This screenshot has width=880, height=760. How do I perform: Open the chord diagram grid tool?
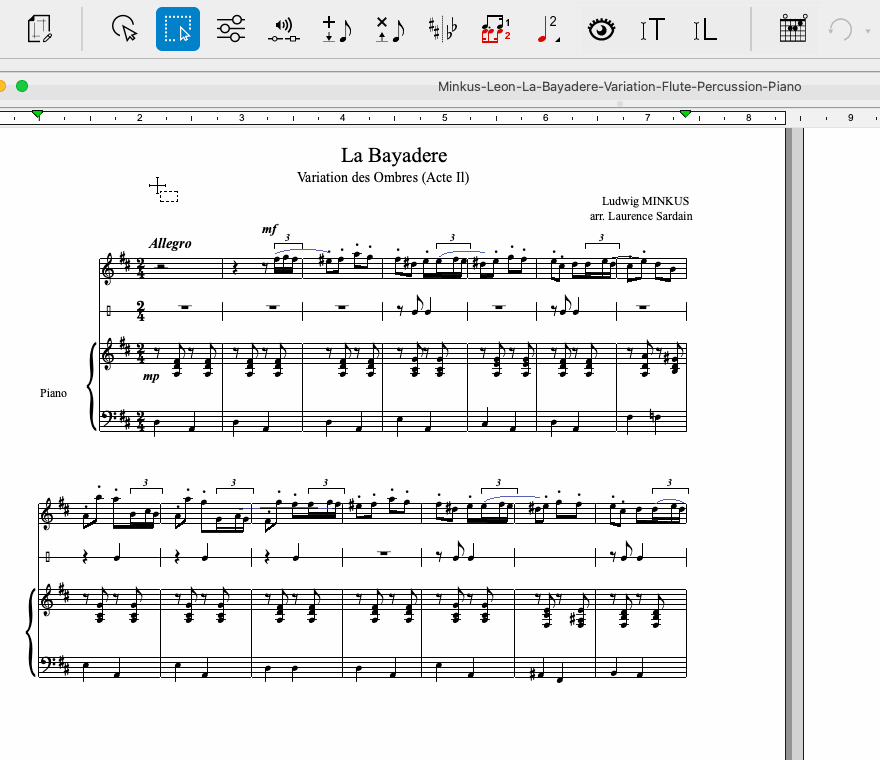click(x=793, y=29)
